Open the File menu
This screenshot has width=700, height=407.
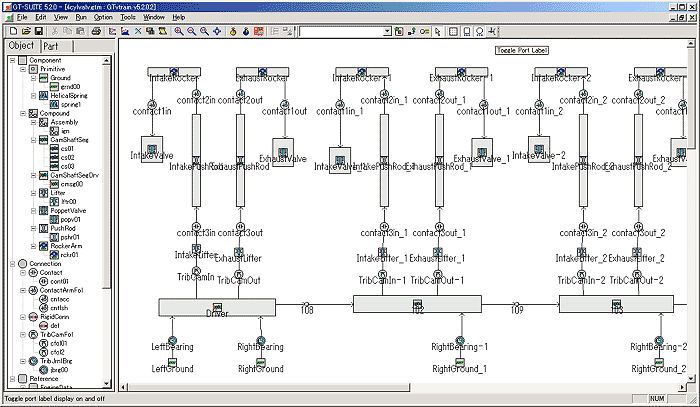[x=22, y=17]
